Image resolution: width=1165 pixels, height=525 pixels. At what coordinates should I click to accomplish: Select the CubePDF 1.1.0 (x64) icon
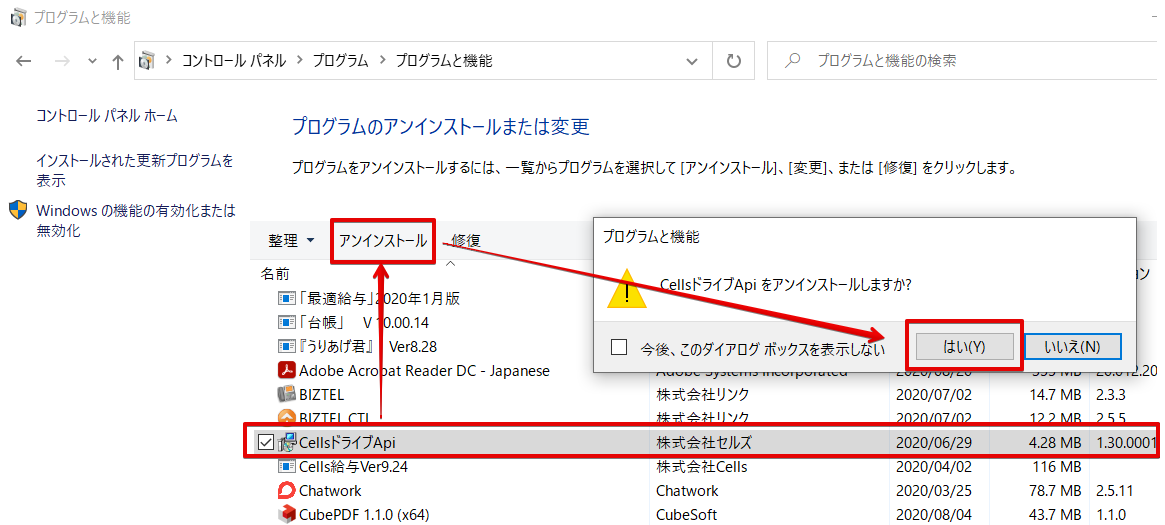click(x=287, y=514)
